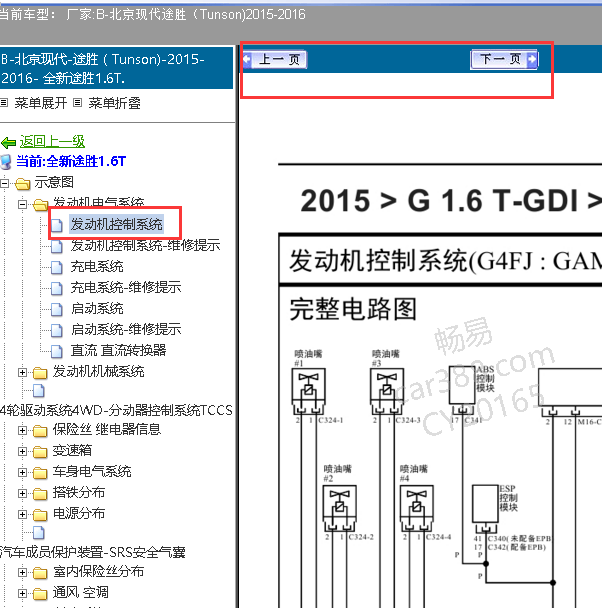Image resolution: width=602 pixels, height=608 pixels.
Task: Click page icon above SRS安全气囊 entry
Action: pyautogui.click(x=39, y=533)
